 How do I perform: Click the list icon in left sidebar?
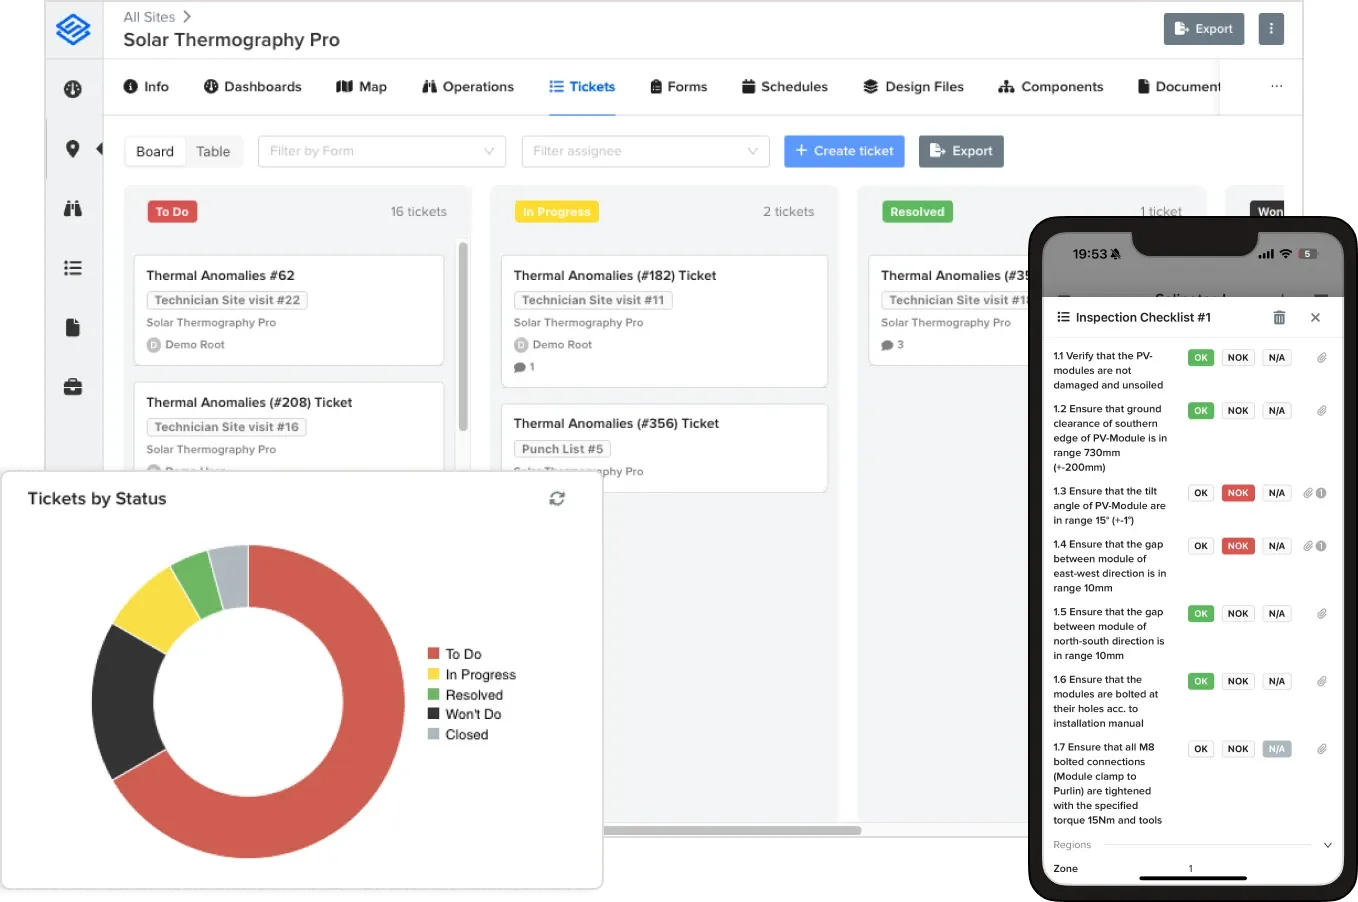72,268
